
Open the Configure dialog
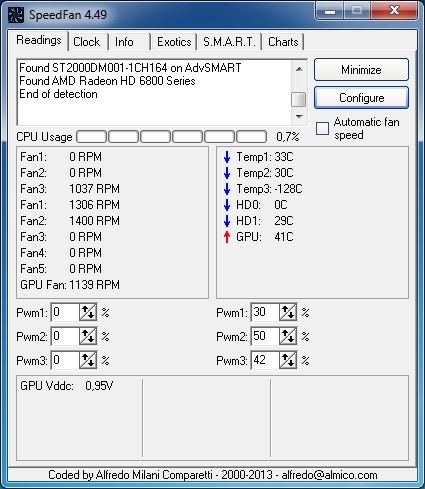361,98
